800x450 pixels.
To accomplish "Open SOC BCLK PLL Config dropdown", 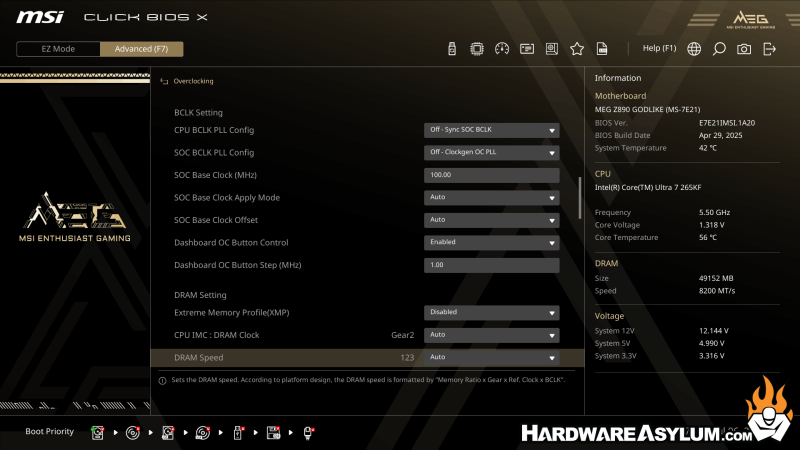I will coord(491,153).
